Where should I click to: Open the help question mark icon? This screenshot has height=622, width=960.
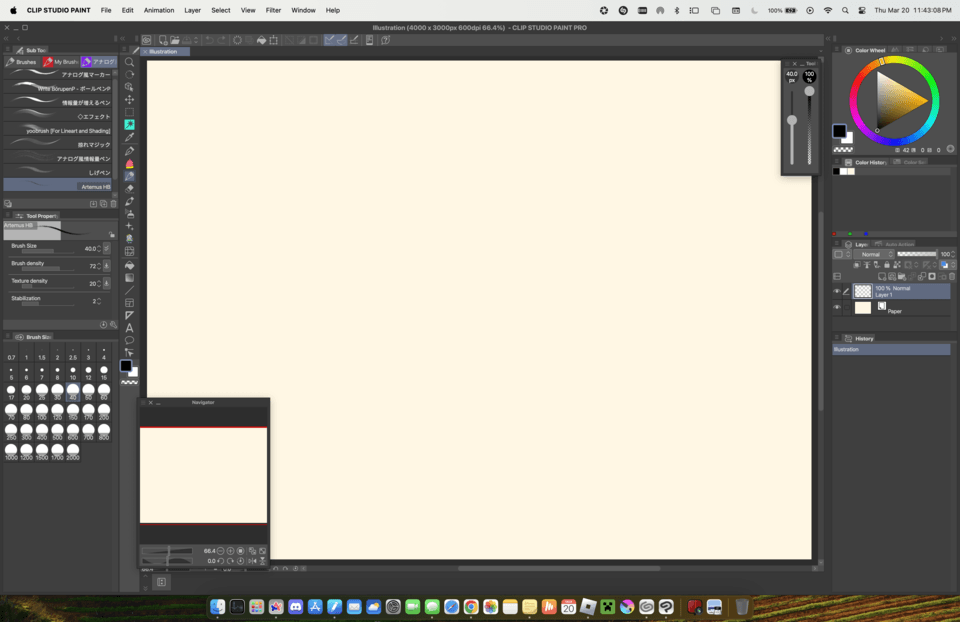pyautogui.click(x=386, y=40)
